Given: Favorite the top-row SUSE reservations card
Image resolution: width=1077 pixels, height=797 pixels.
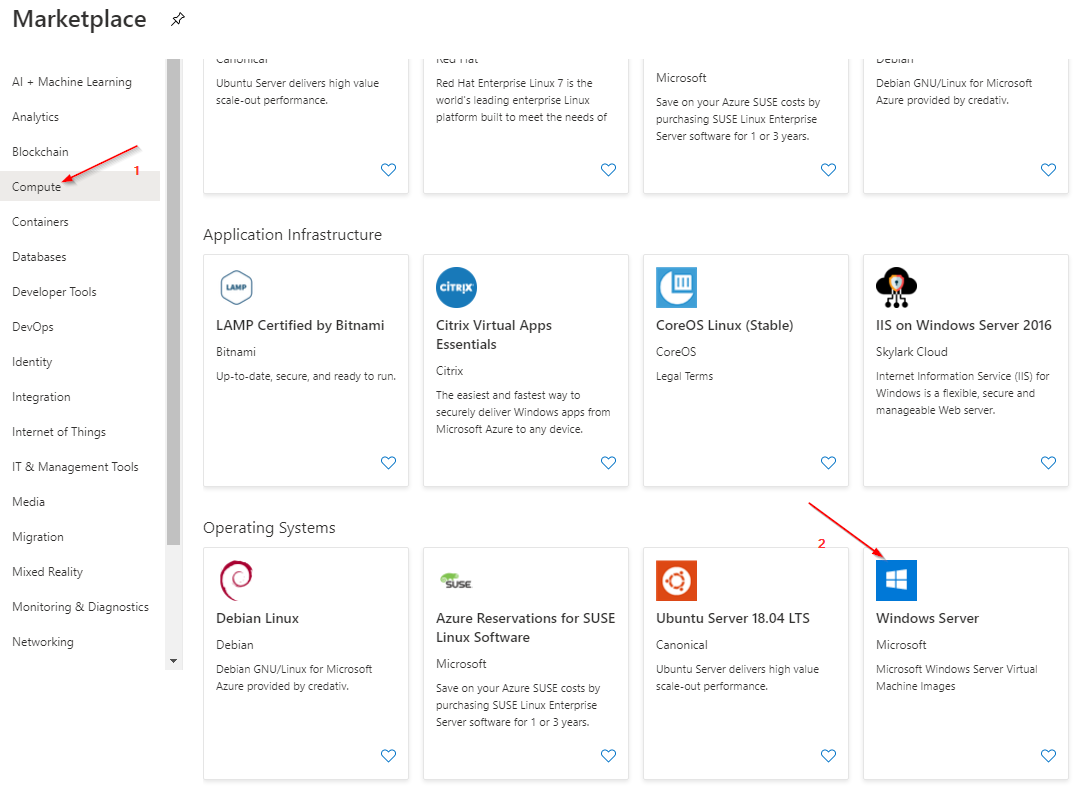Looking at the screenshot, I should (828, 169).
